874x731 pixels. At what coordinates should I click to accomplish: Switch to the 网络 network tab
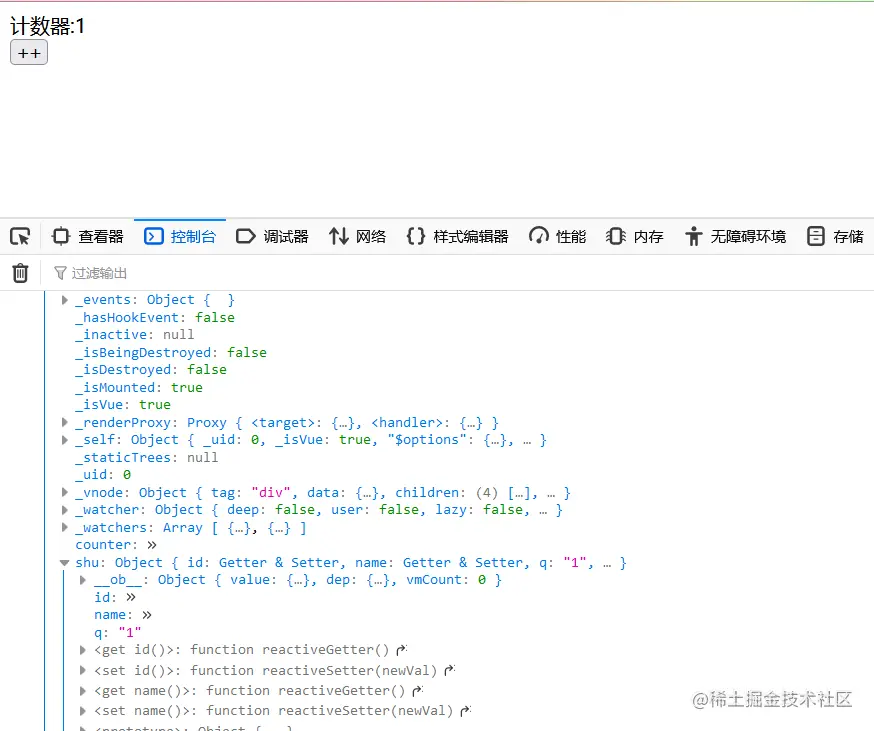point(357,237)
